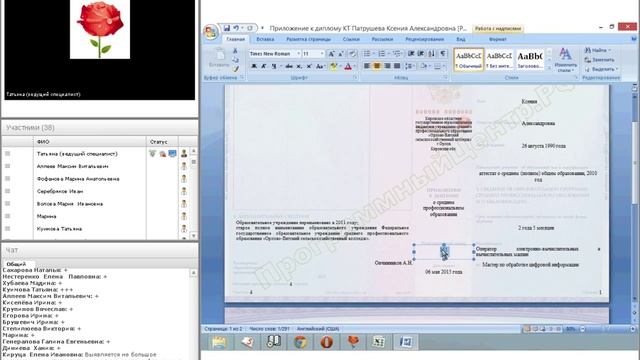The height and width of the screenshot is (360, 640).
Task: Increase font size with grow font icon
Action: [x=331, y=53]
